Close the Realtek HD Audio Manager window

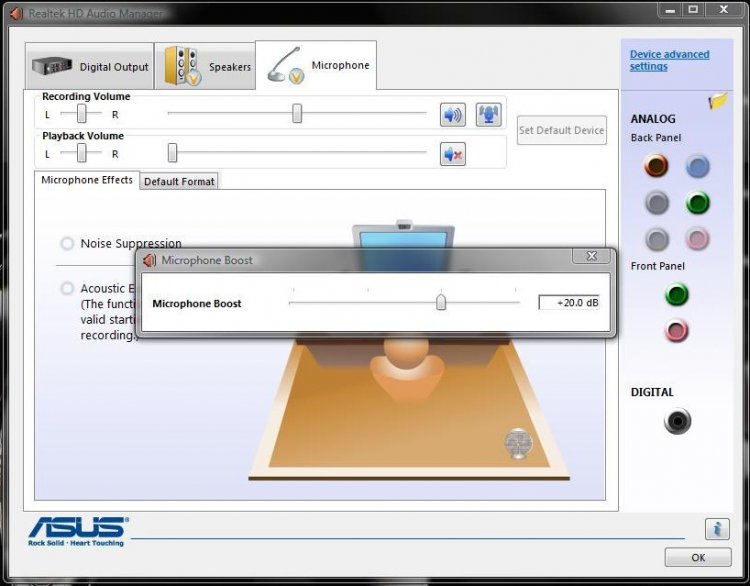pyautogui.click(x=724, y=10)
